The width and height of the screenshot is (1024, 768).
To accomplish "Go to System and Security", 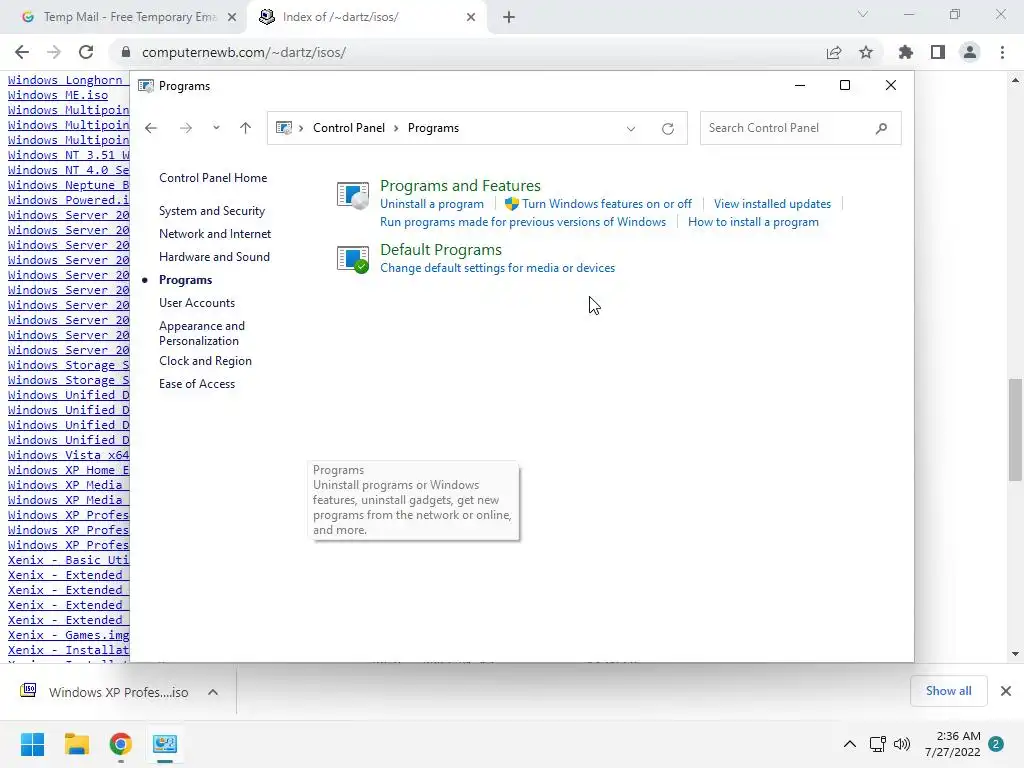I will tap(212, 211).
